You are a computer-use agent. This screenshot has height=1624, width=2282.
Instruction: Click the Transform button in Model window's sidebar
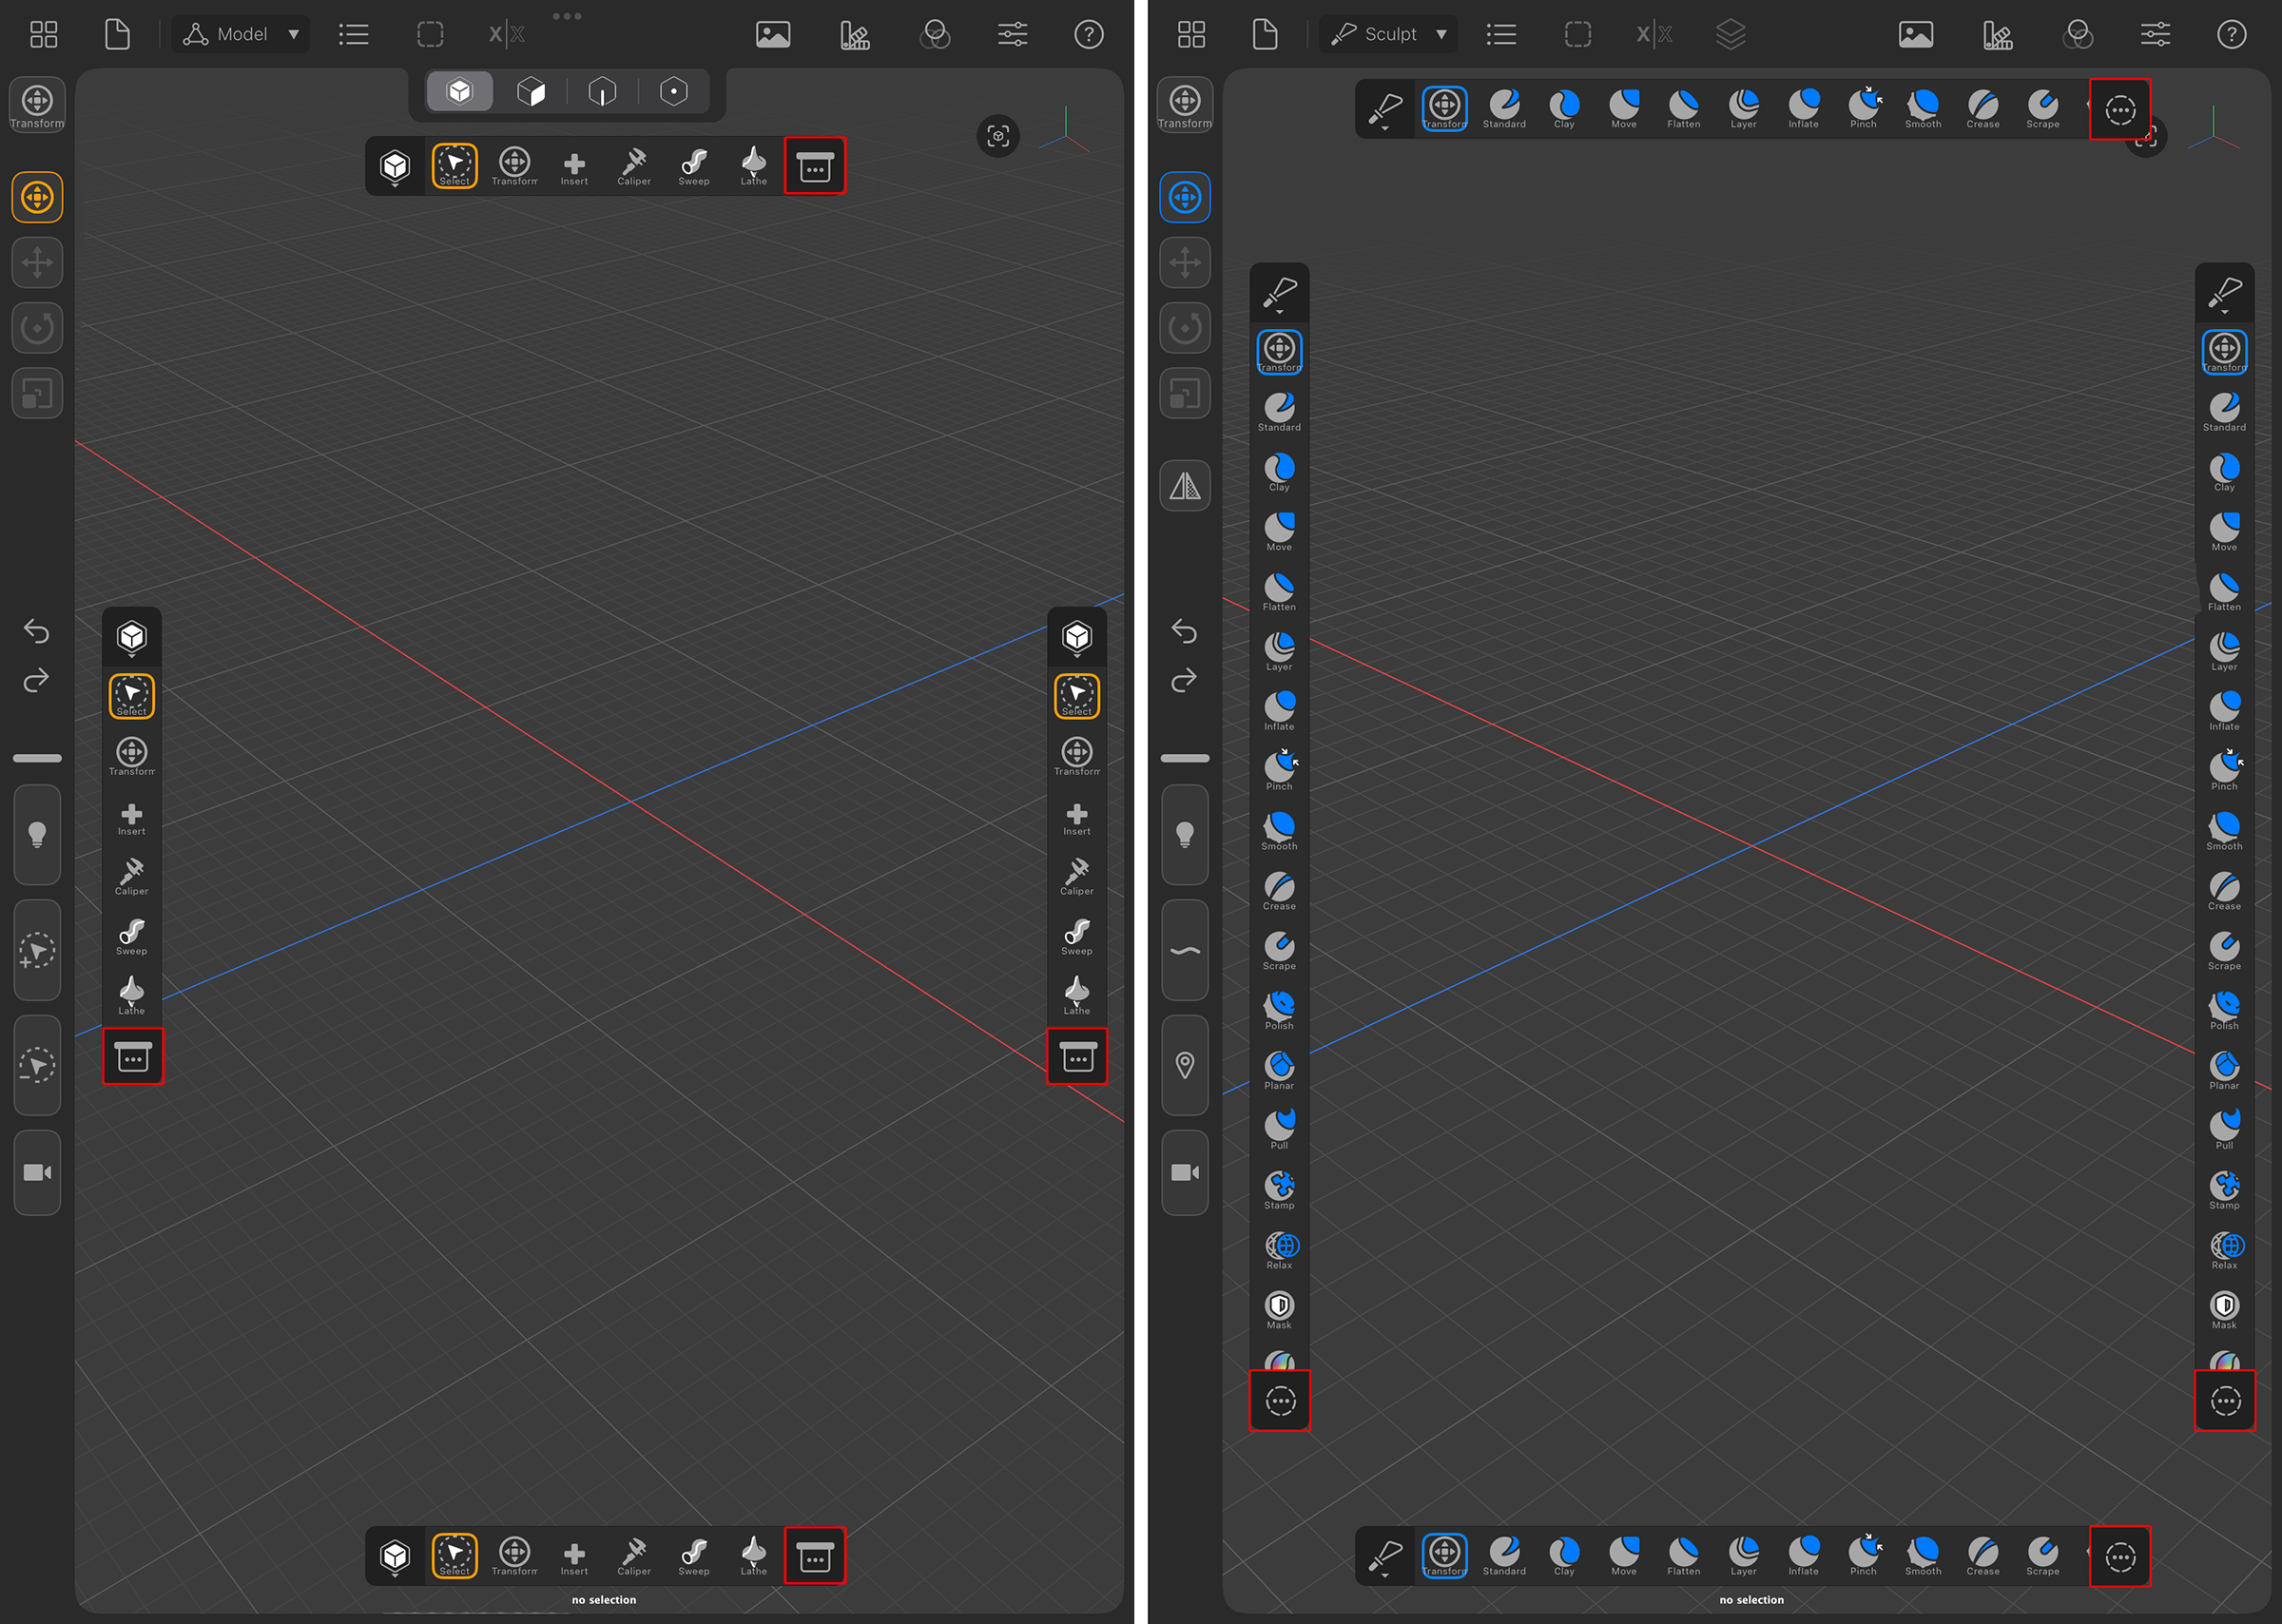point(37,105)
